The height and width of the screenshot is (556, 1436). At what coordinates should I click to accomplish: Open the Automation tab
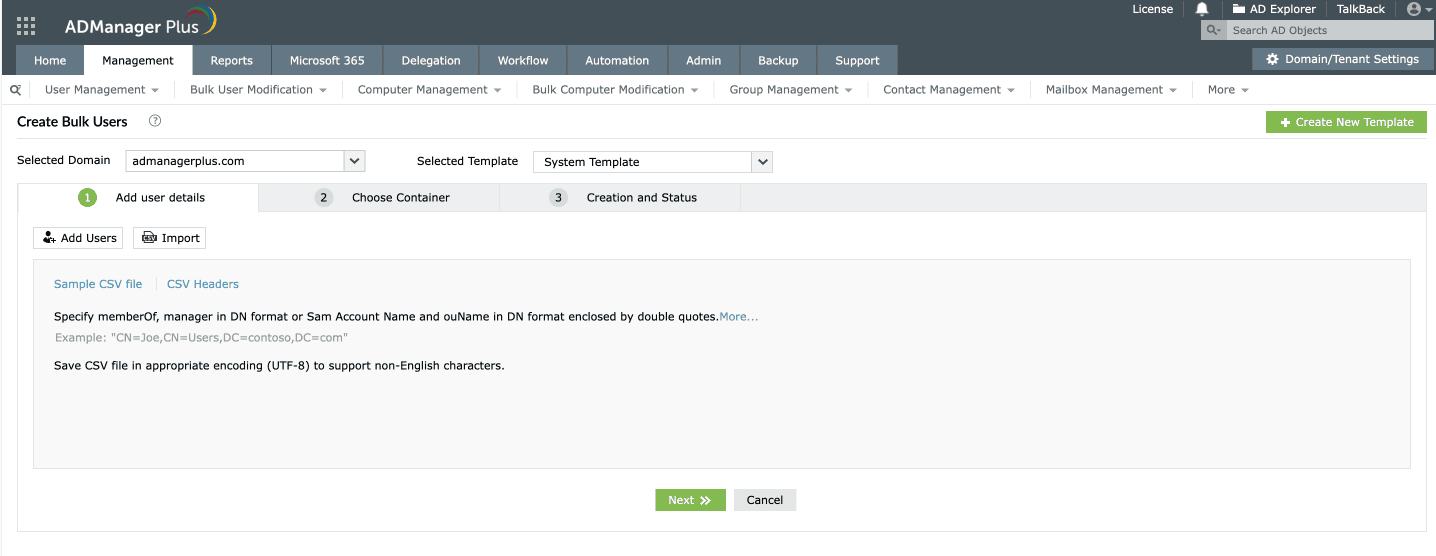tap(617, 60)
